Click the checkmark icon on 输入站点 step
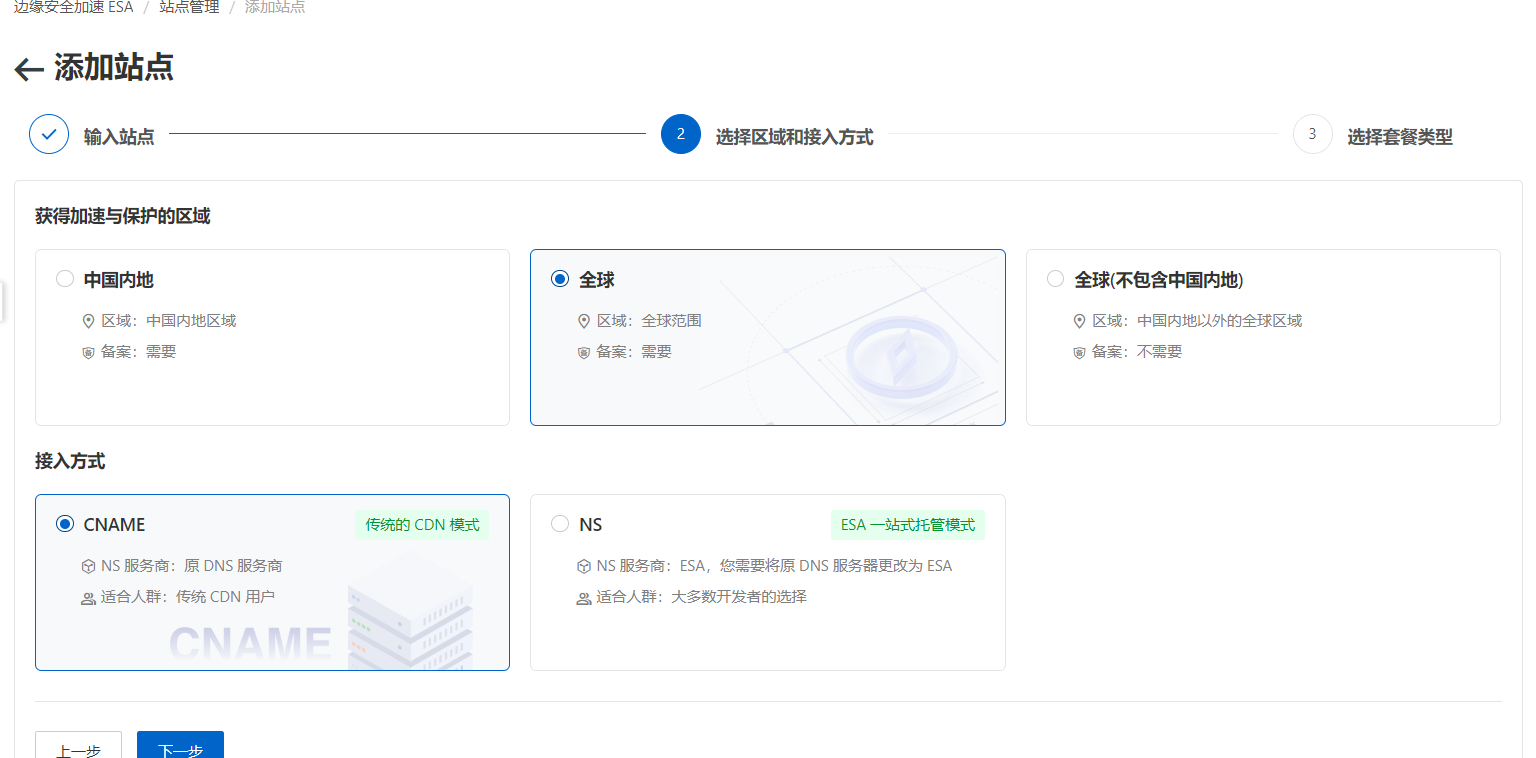The width and height of the screenshot is (1536, 758). click(49, 133)
